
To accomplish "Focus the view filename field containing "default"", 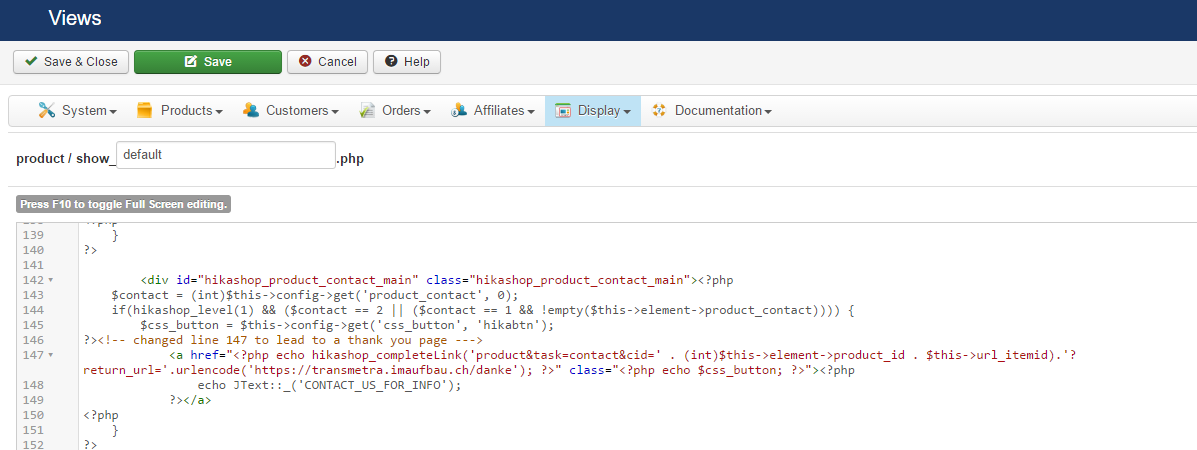I will 226,156.
